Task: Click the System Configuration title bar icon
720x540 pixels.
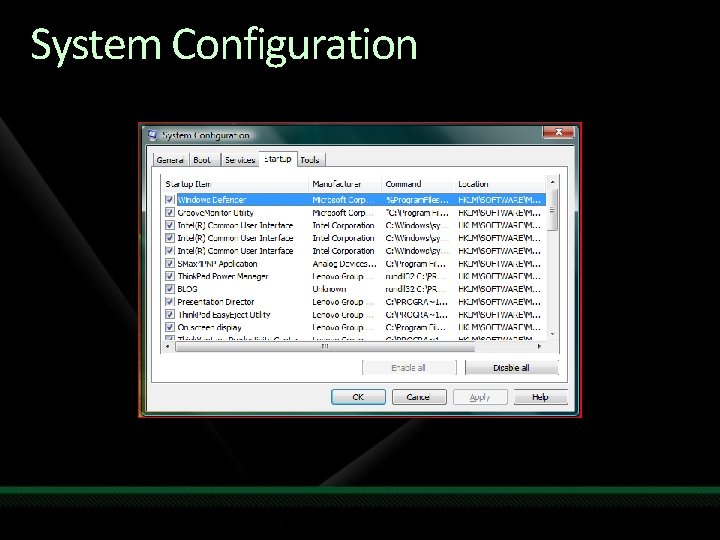Action: coord(152,135)
